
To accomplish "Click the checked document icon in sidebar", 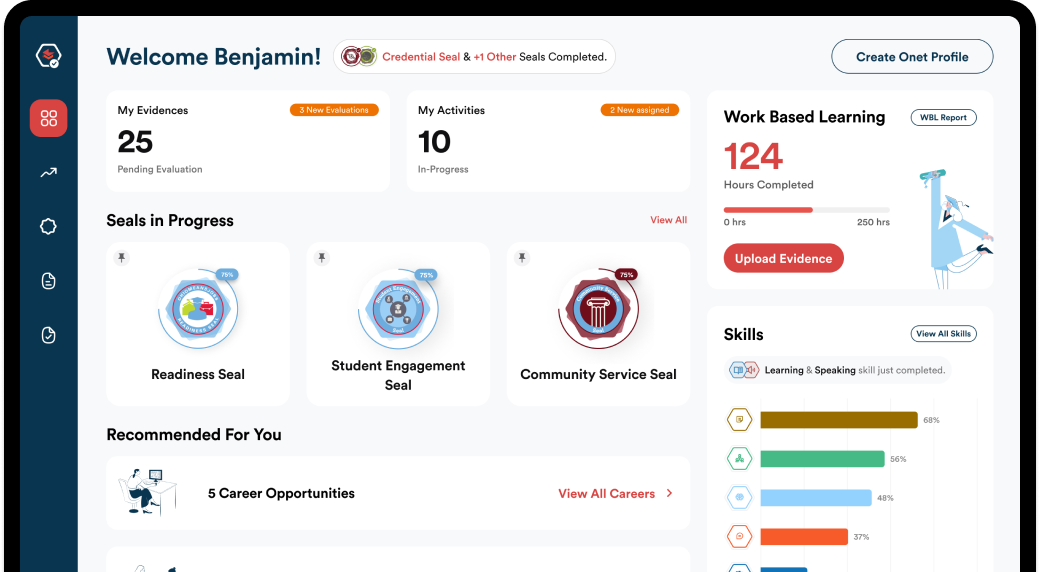I will 49,335.
